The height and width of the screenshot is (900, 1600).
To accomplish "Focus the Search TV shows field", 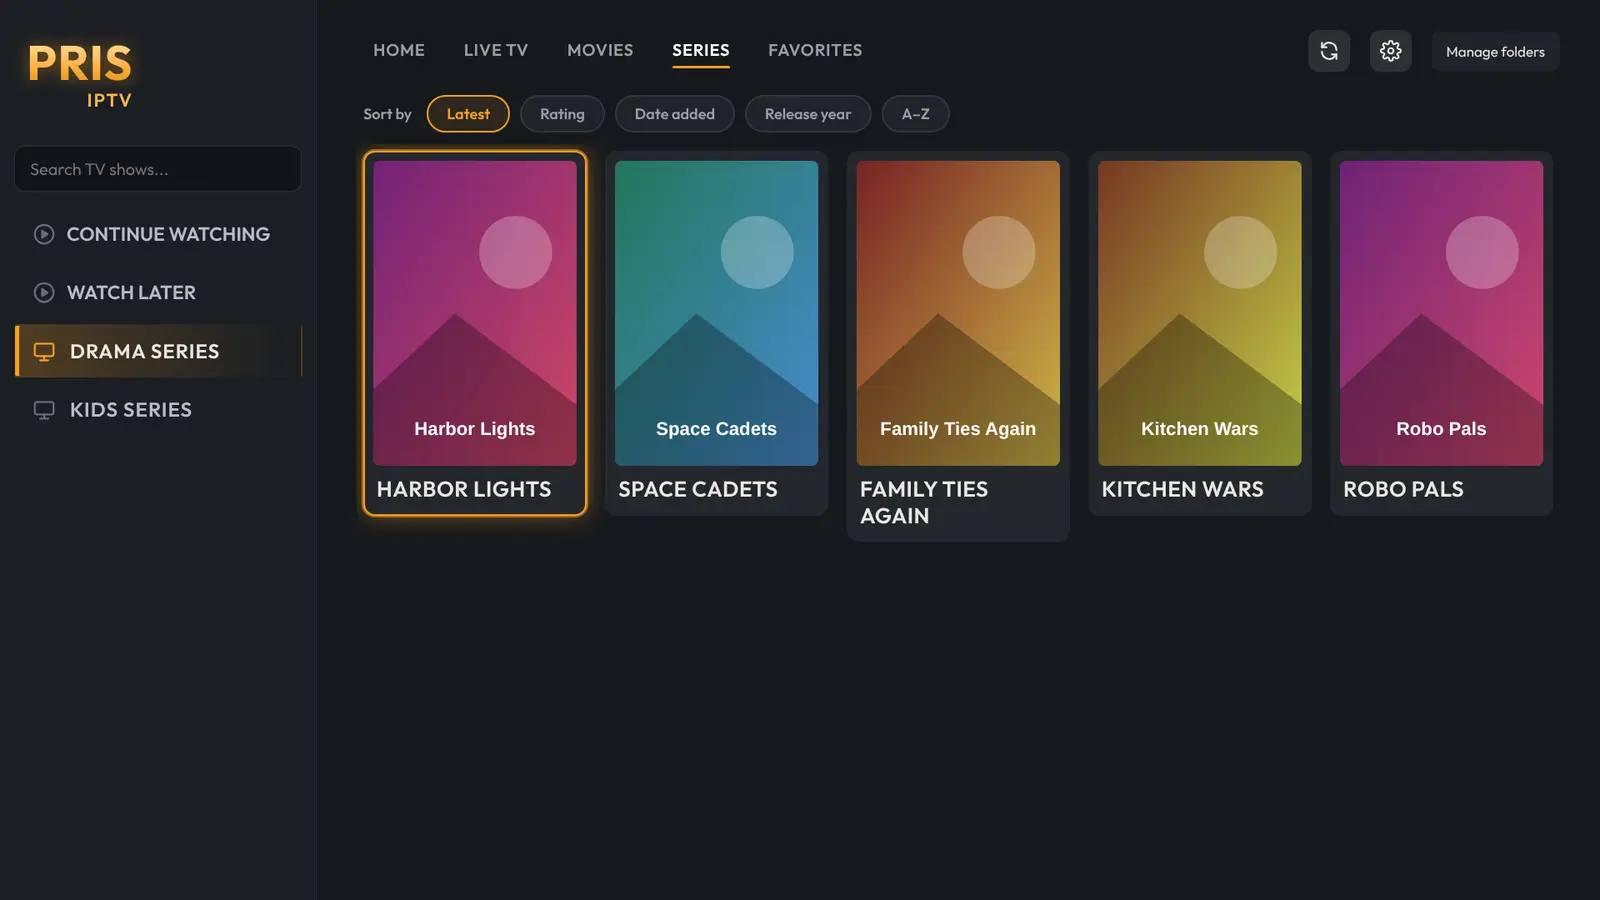I will coord(158,169).
